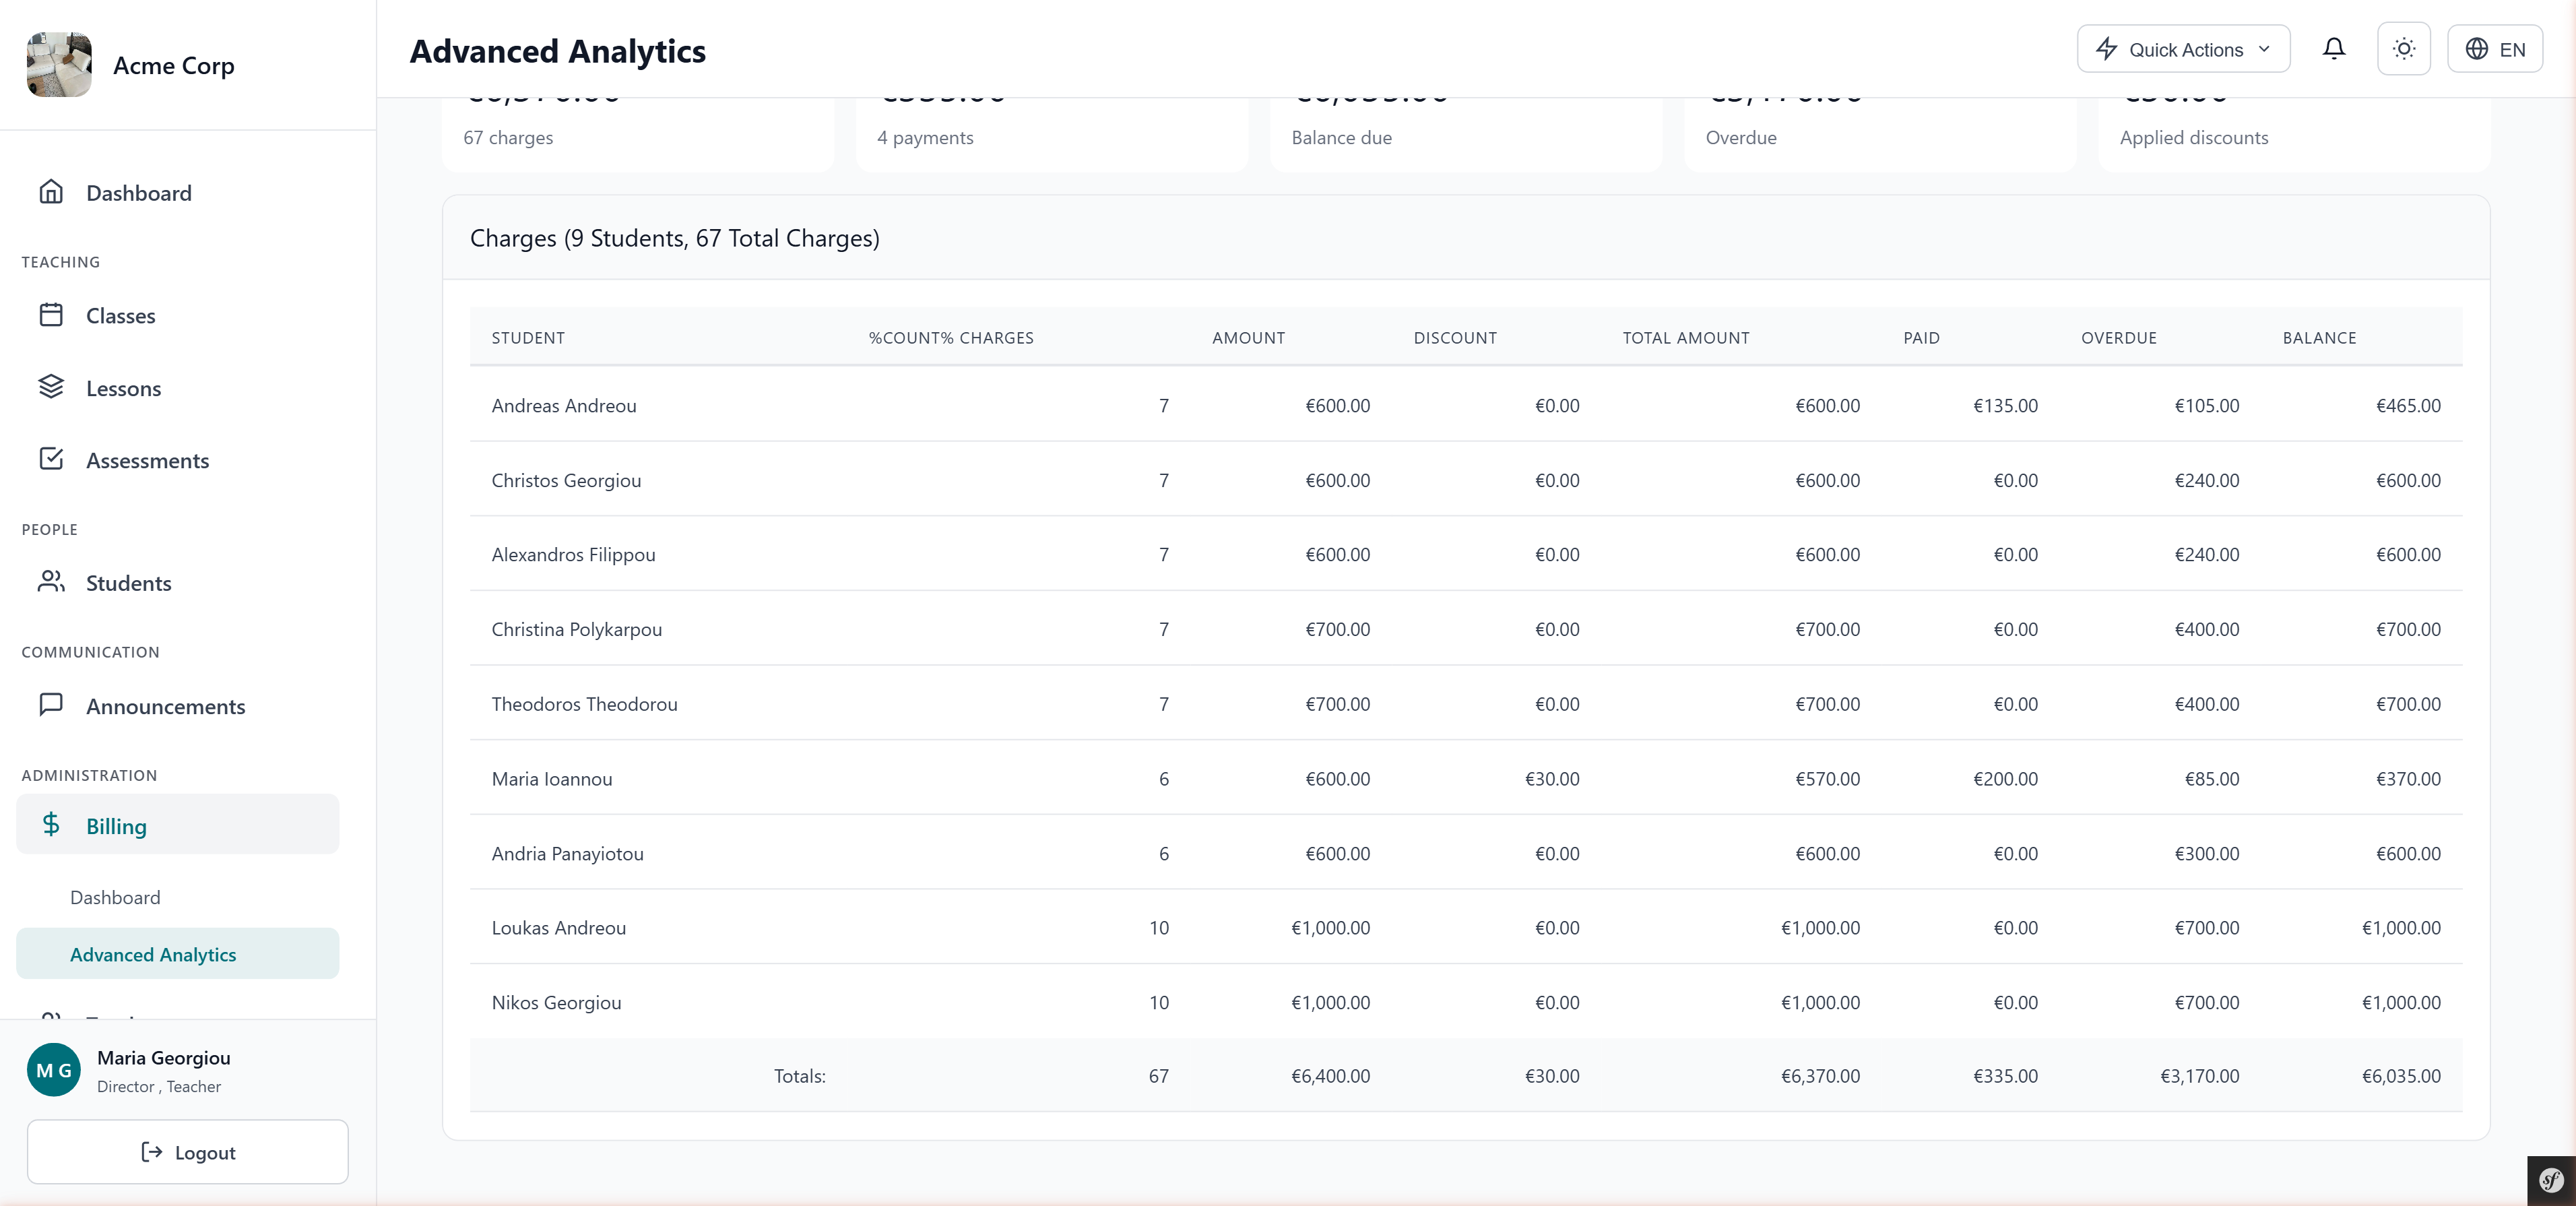Select the Loukas Andreou student row
Screen dimensions: 2576x1206
point(1466,927)
